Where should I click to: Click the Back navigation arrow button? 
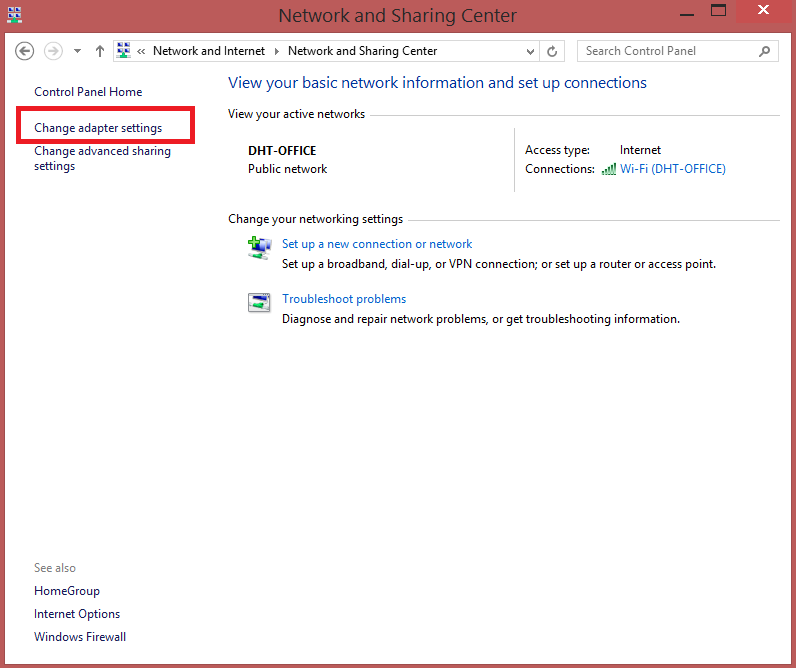(25, 51)
